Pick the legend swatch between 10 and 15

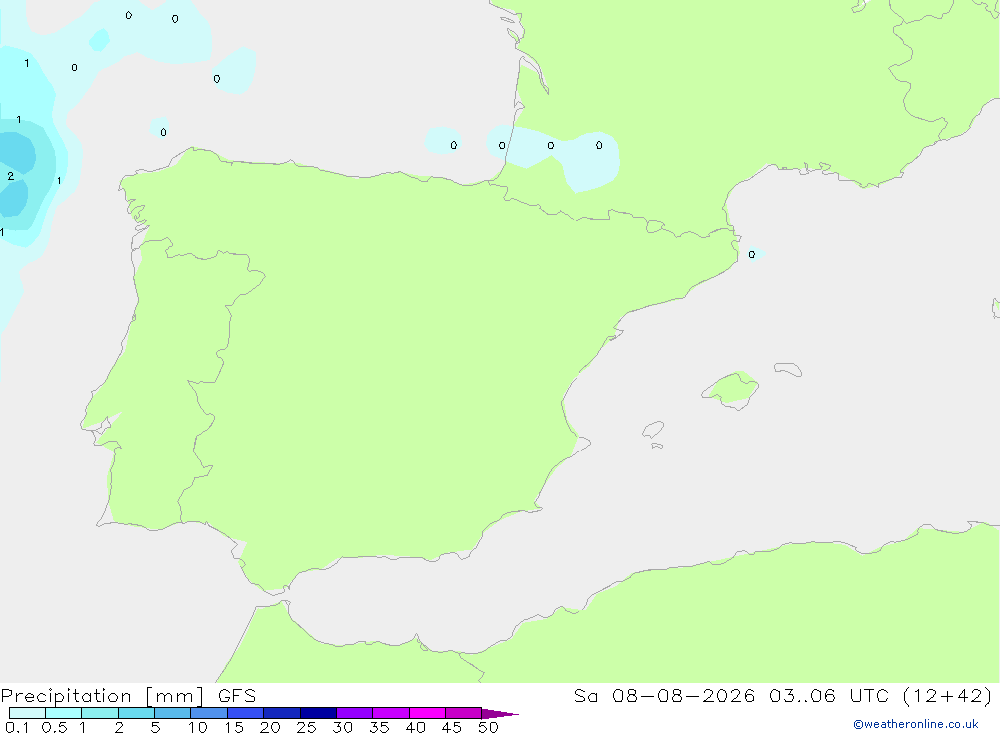[209, 713]
